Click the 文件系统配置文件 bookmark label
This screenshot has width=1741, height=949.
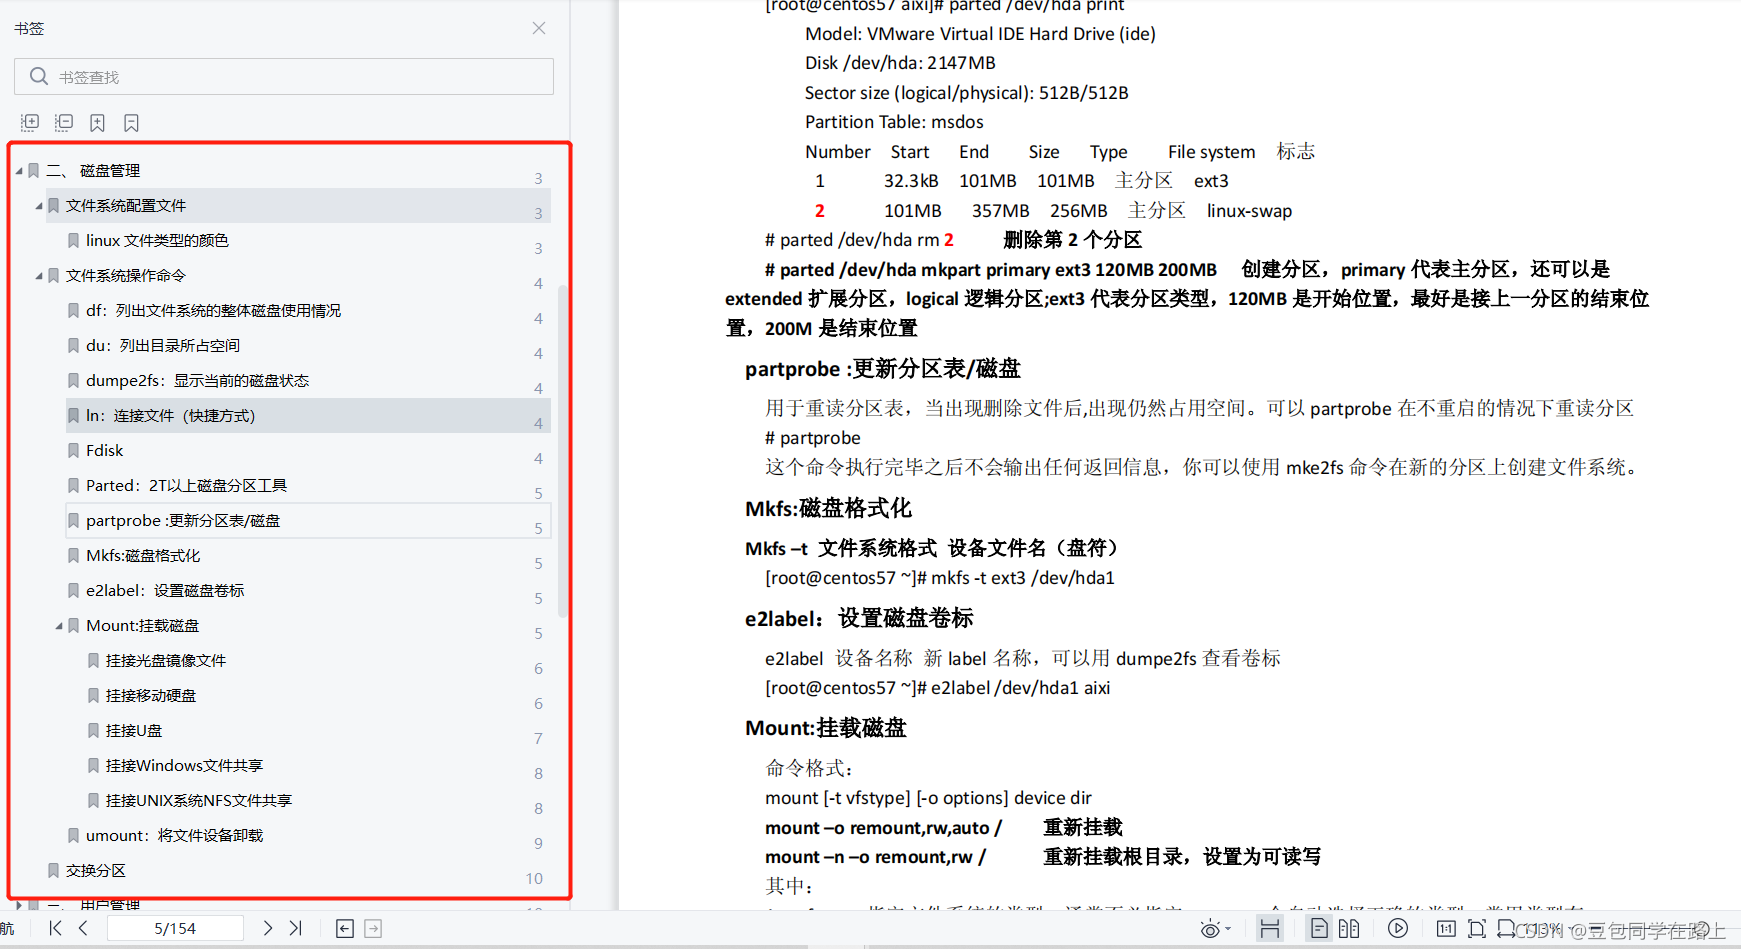pyautogui.click(x=126, y=206)
